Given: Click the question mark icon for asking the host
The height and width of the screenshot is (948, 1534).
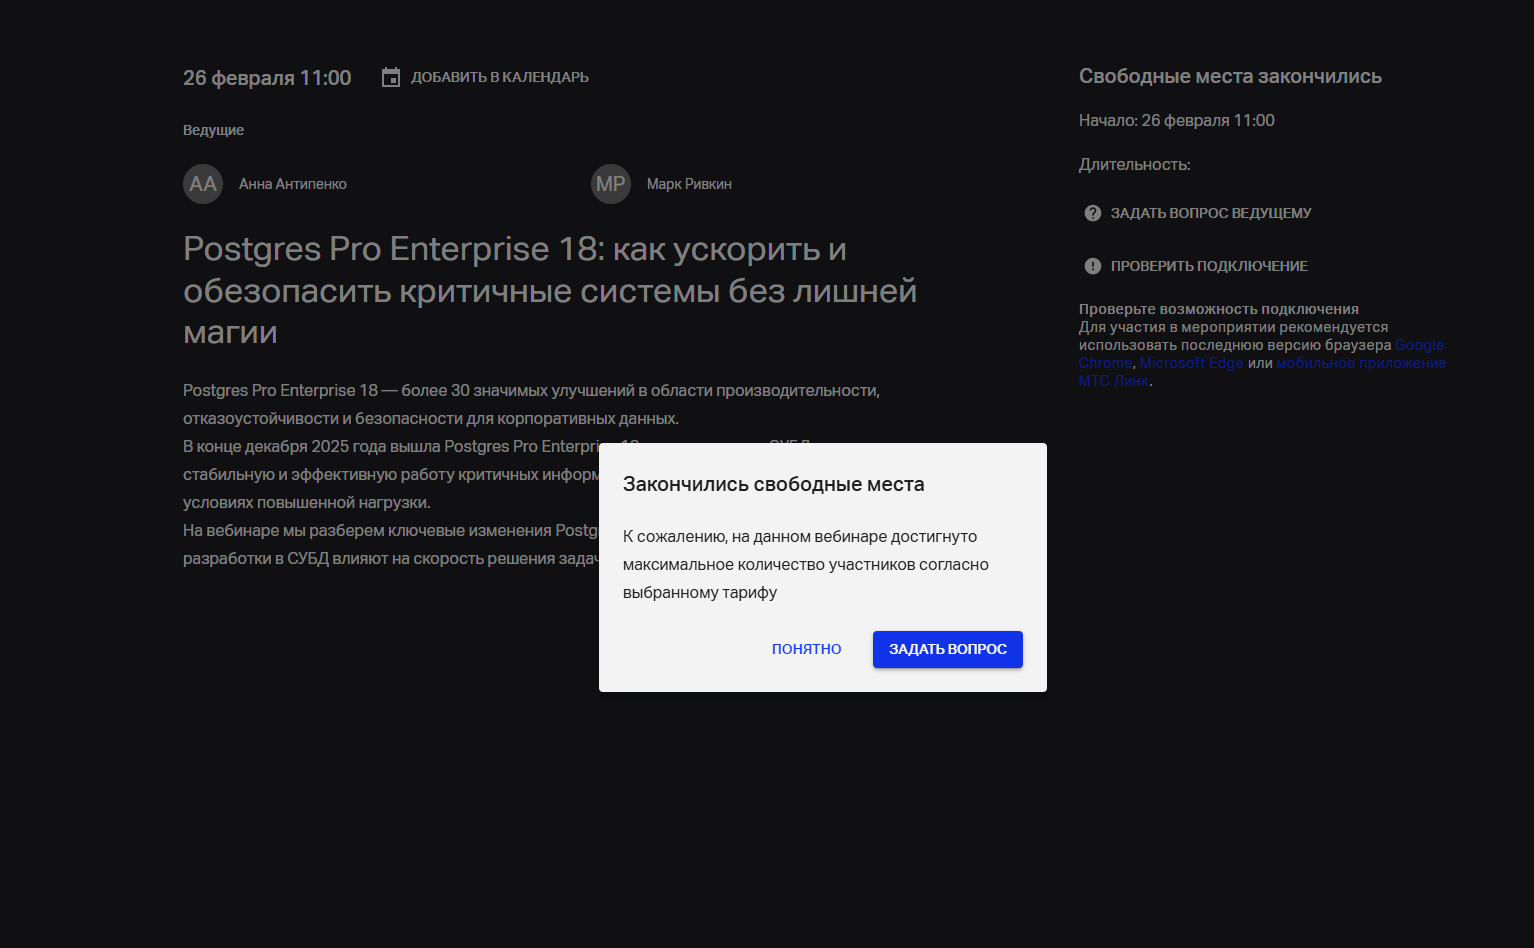Looking at the screenshot, I should point(1093,213).
